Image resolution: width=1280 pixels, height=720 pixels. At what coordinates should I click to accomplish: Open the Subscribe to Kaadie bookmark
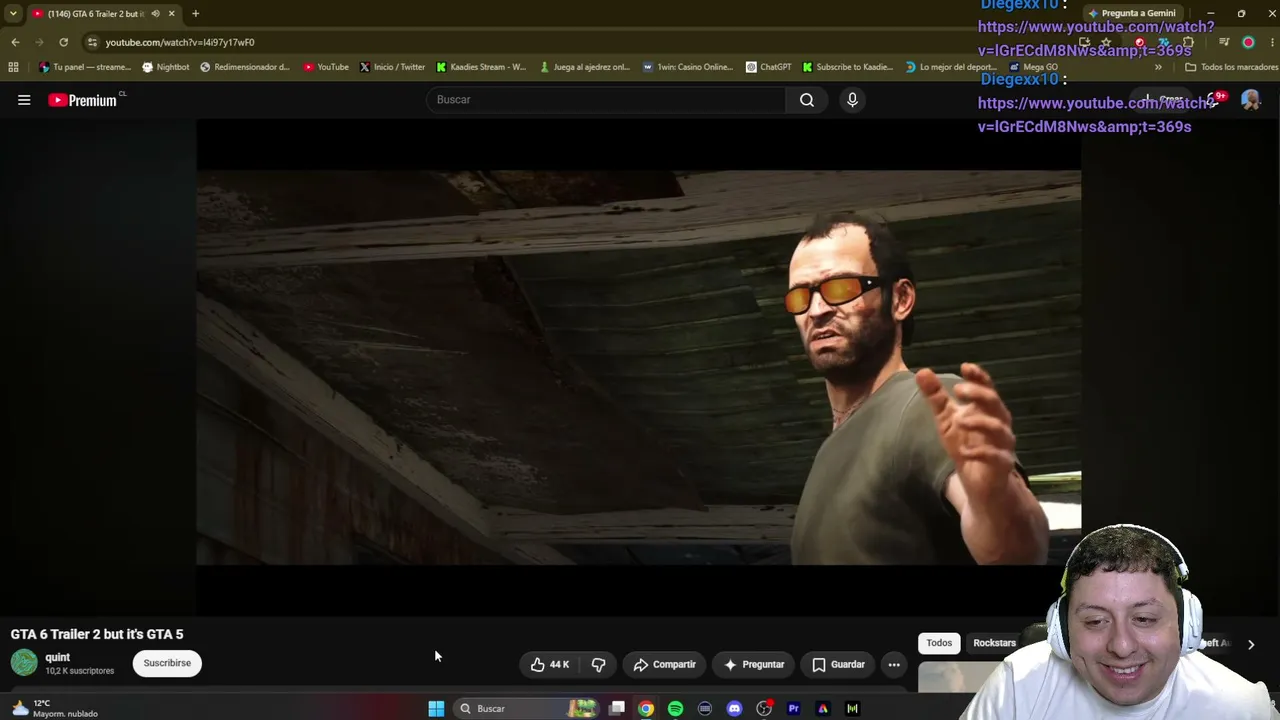tap(847, 67)
